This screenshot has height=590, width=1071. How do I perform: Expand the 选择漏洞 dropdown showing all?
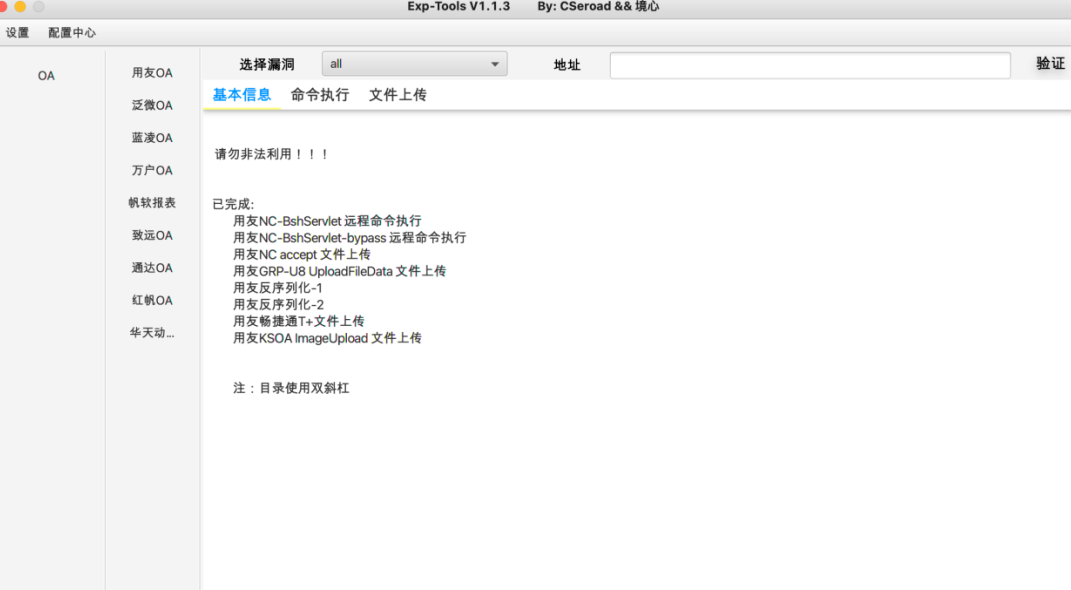(x=415, y=64)
